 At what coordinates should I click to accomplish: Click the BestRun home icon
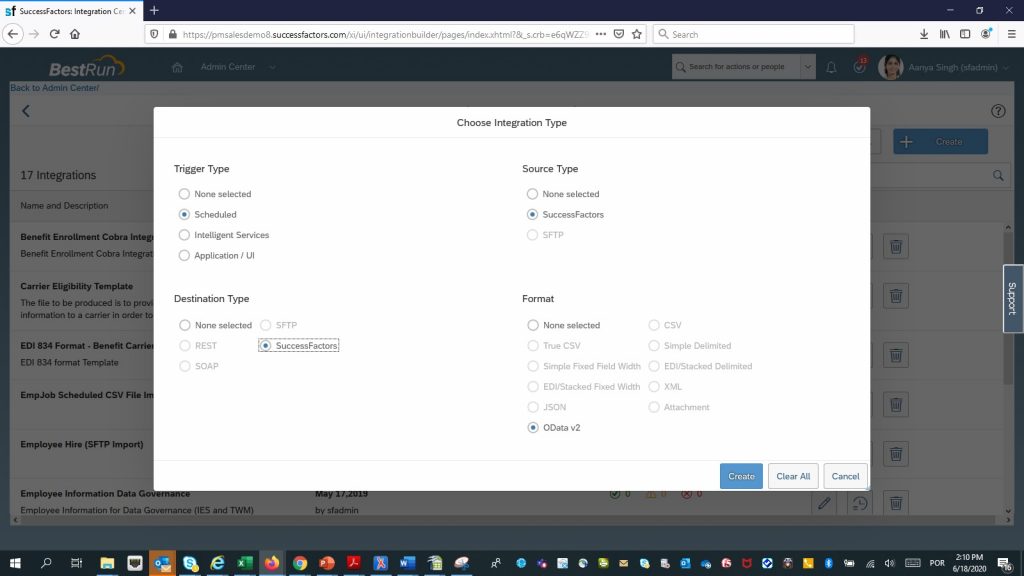tap(177, 67)
